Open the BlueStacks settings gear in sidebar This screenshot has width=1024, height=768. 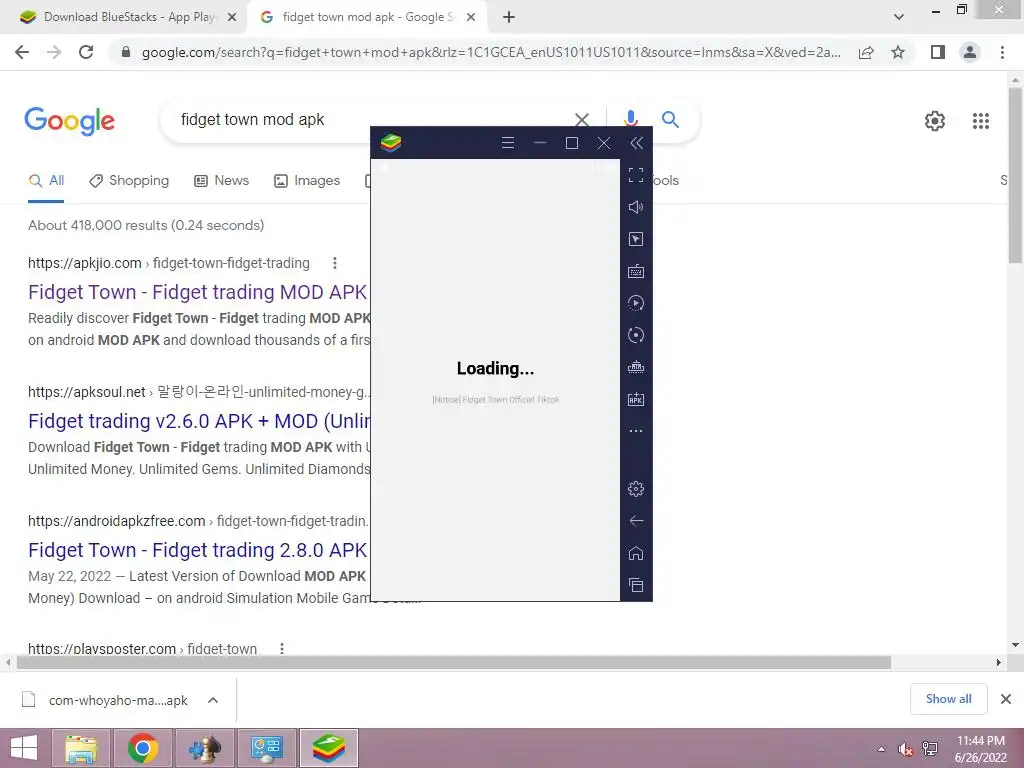pos(635,488)
